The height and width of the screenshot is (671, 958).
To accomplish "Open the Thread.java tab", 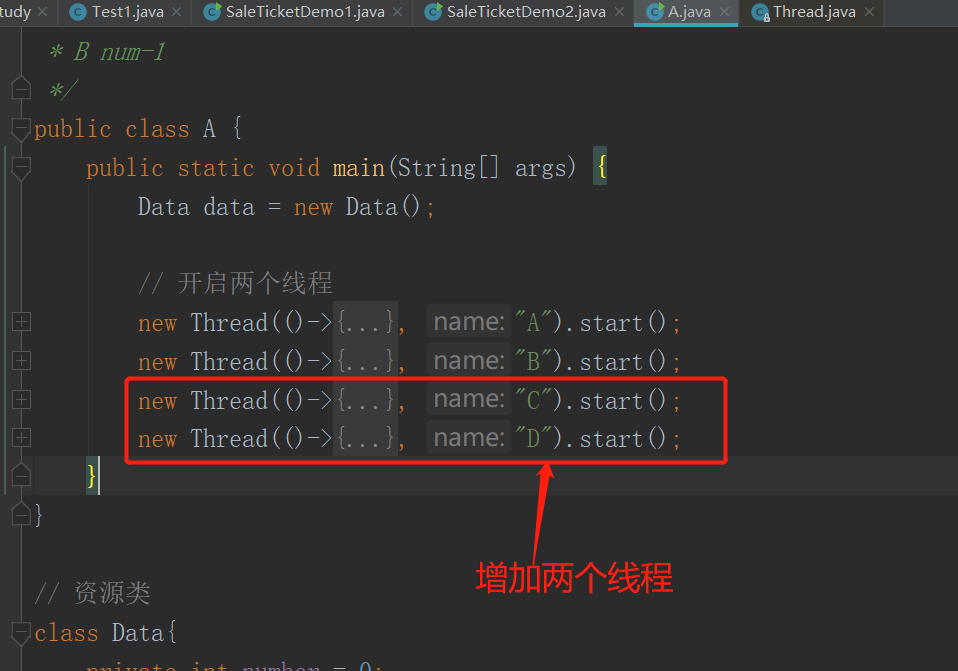I will [814, 12].
